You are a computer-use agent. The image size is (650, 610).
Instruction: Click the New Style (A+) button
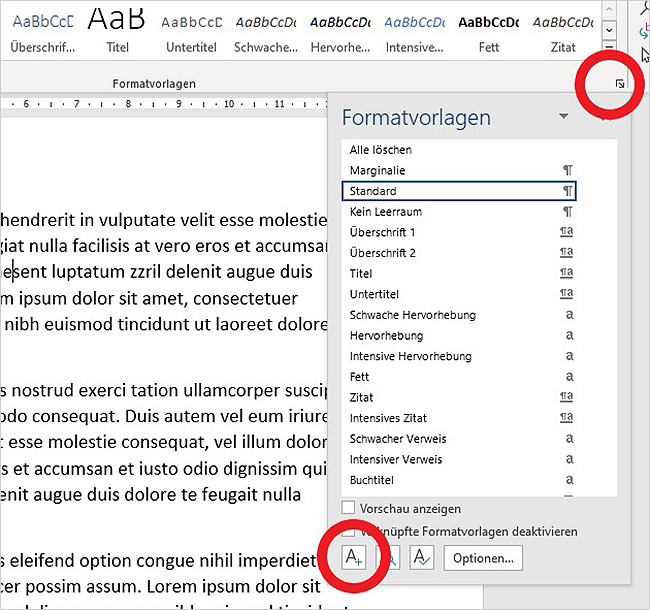click(x=354, y=558)
